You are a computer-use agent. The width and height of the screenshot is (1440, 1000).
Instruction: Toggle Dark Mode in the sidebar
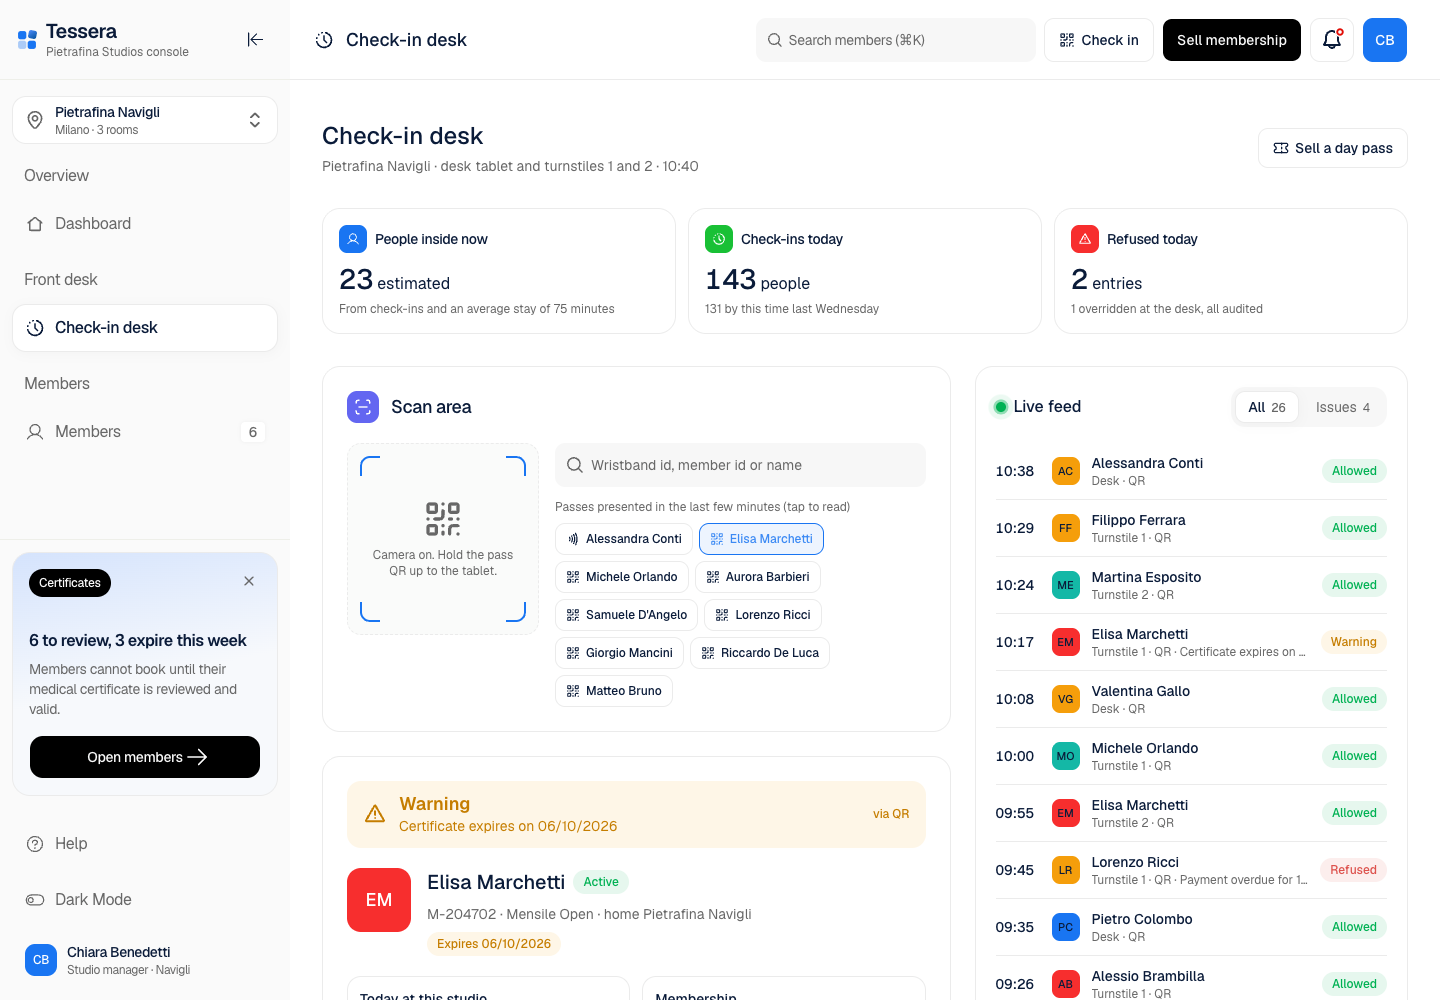coord(145,900)
